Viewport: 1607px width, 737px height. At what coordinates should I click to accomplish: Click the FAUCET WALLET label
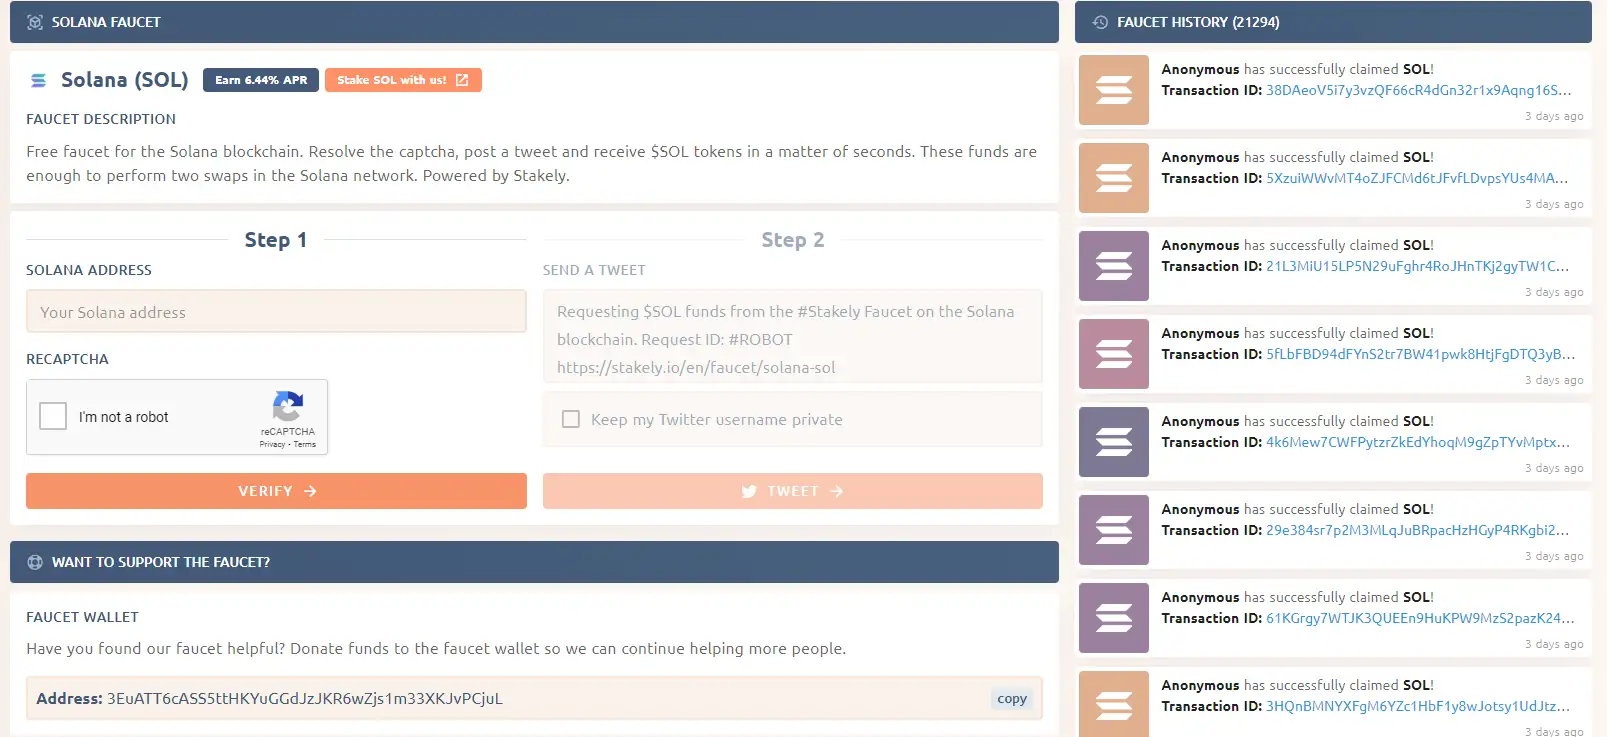[x=82, y=617]
